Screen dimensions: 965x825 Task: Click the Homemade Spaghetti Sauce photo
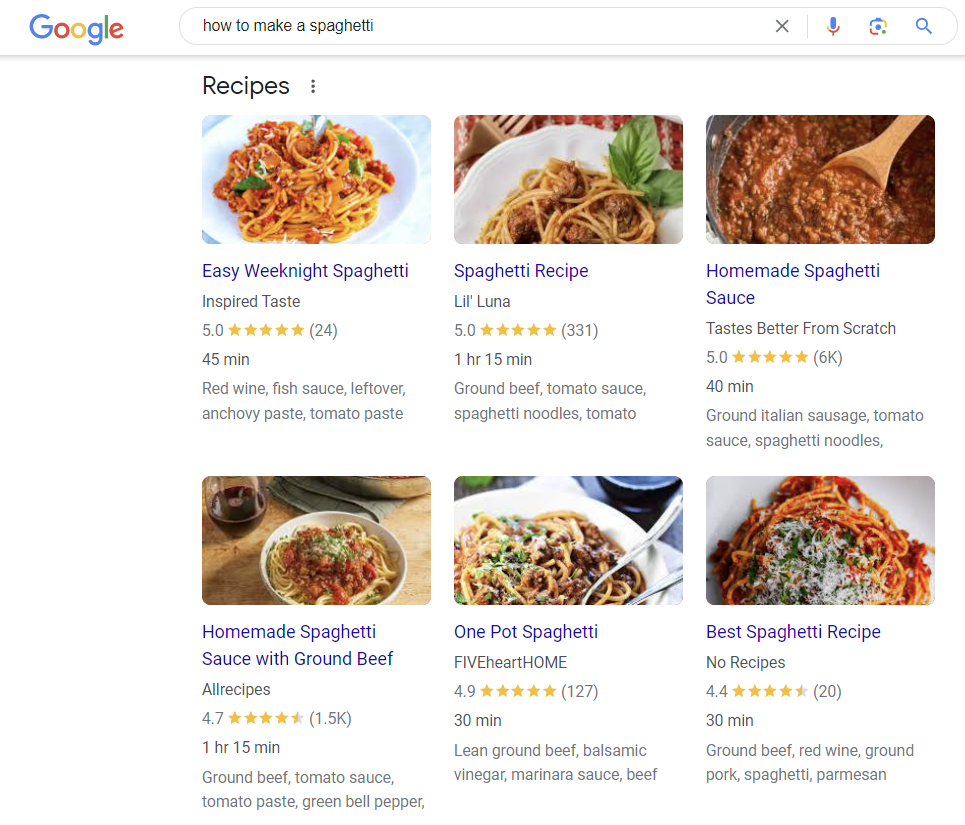820,179
